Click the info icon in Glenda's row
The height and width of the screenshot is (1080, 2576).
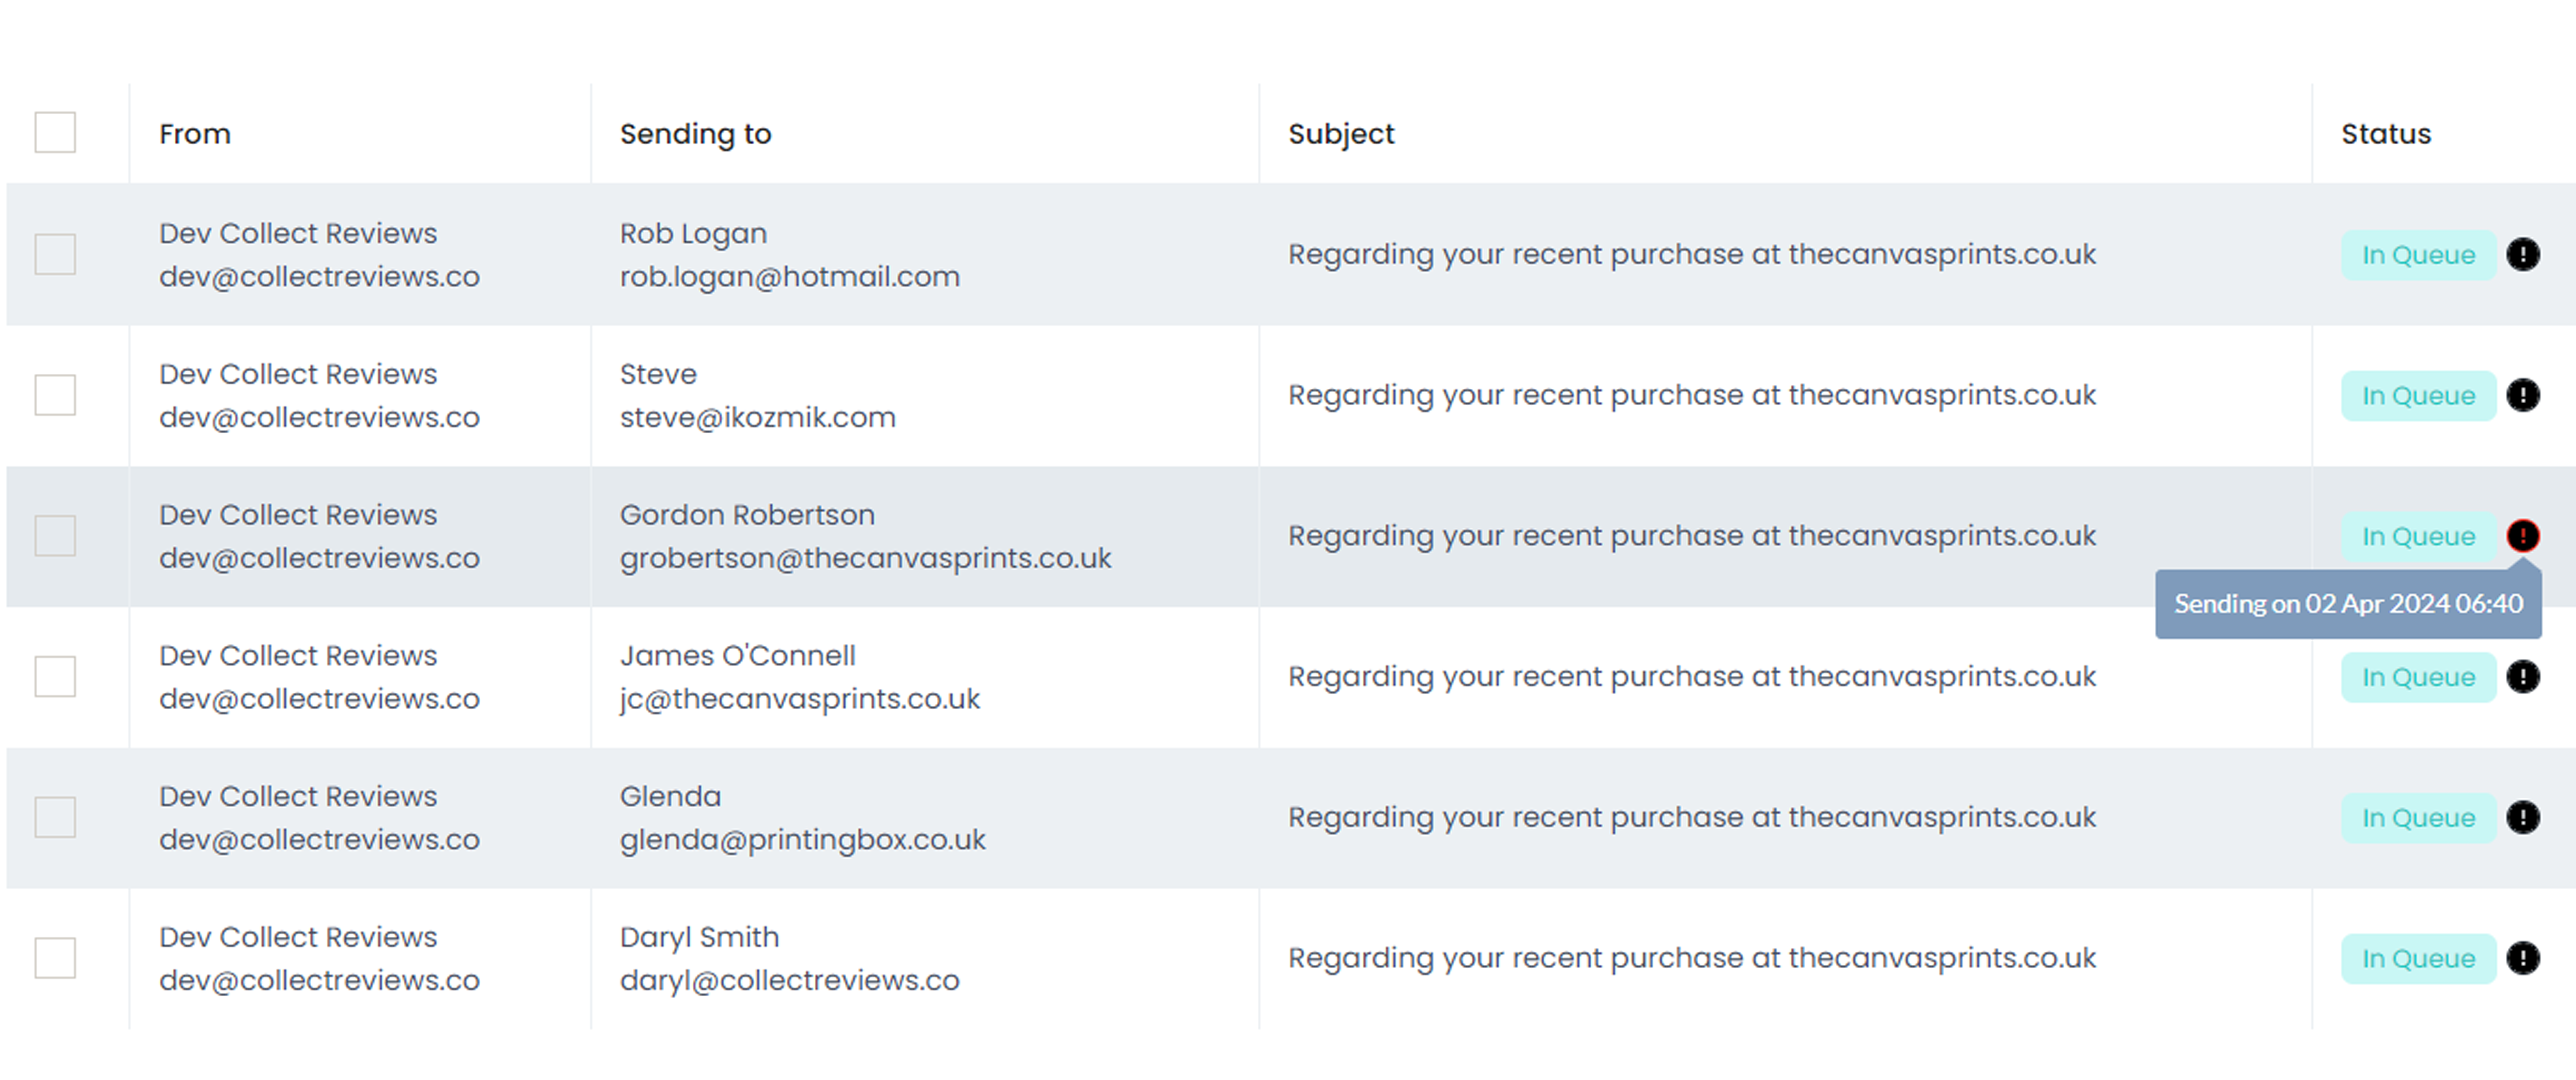click(2522, 817)
